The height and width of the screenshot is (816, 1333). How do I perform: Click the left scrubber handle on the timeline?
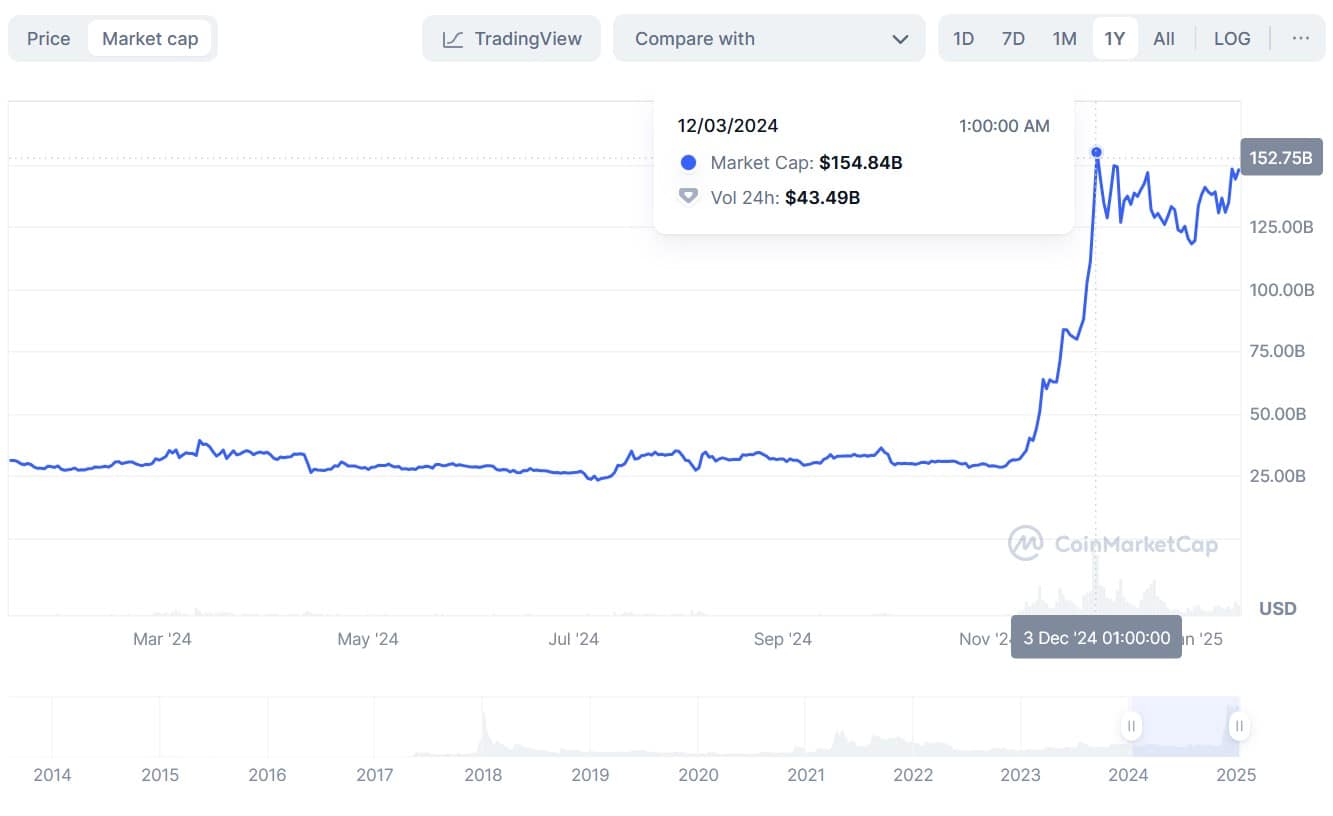tap(1130, 725)
